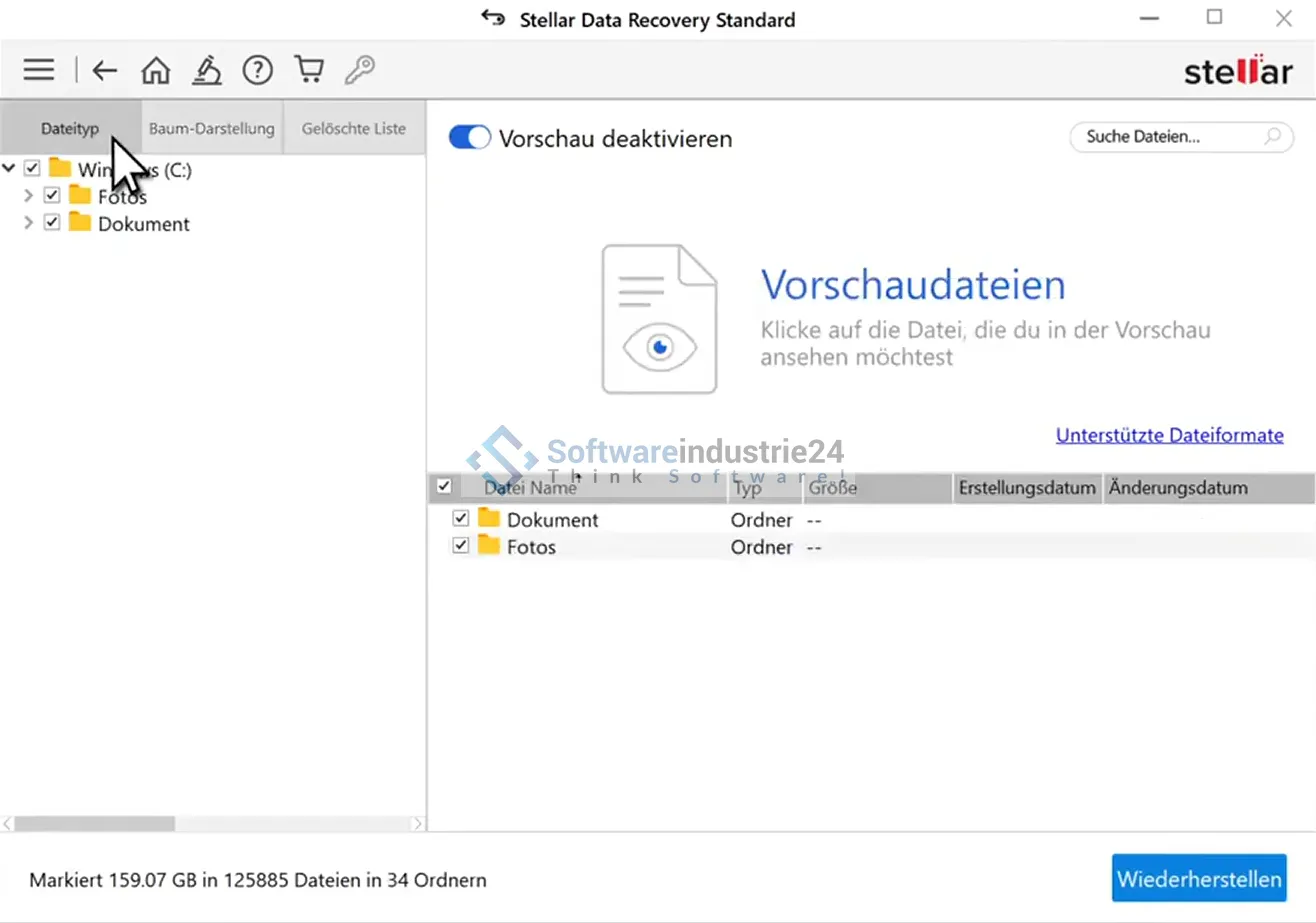Click the magnifier in the search box
The width and height of the screenshot is (1316, 923).
1273,137
